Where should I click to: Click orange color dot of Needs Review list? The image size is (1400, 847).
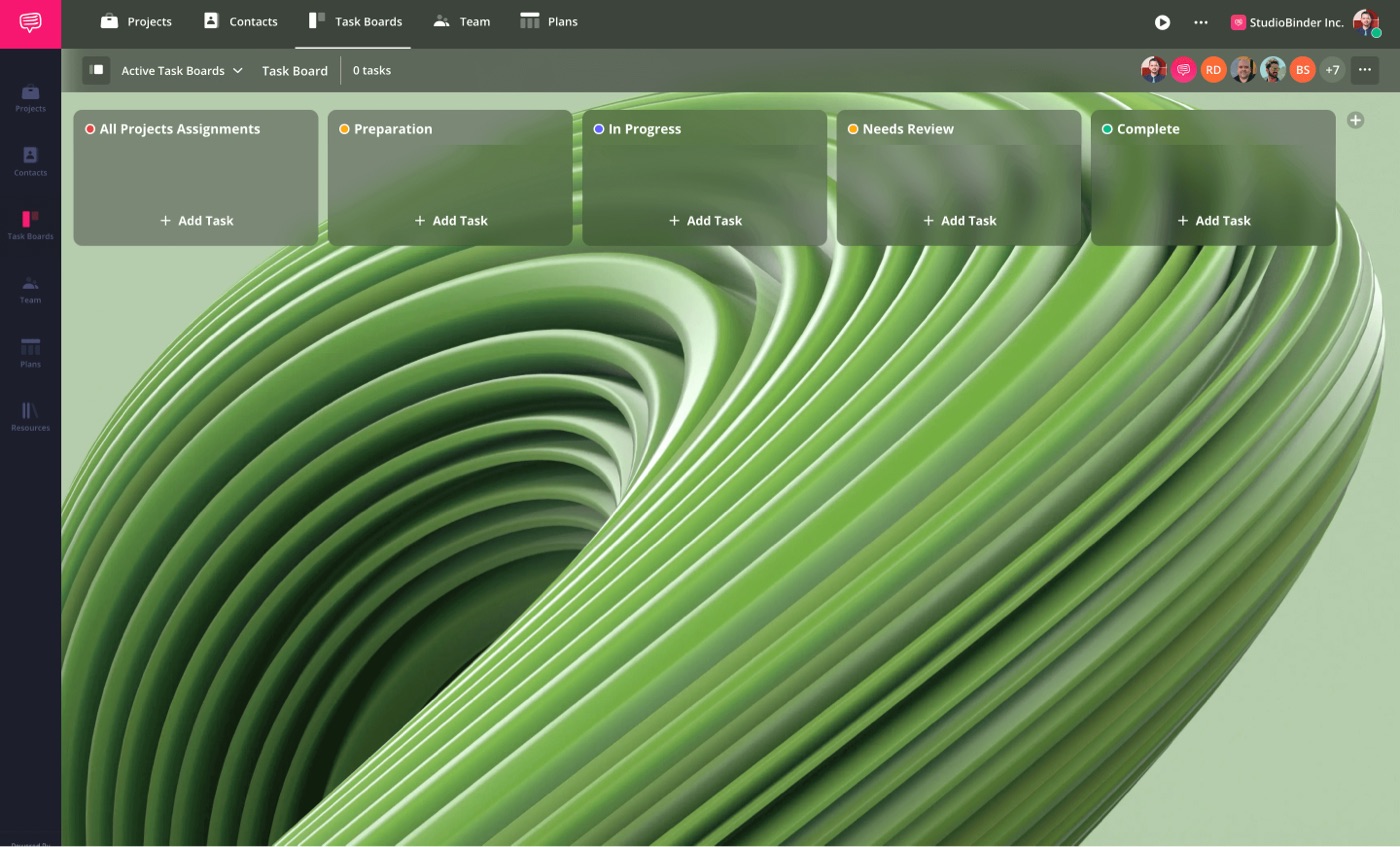[x=853, y=129]
